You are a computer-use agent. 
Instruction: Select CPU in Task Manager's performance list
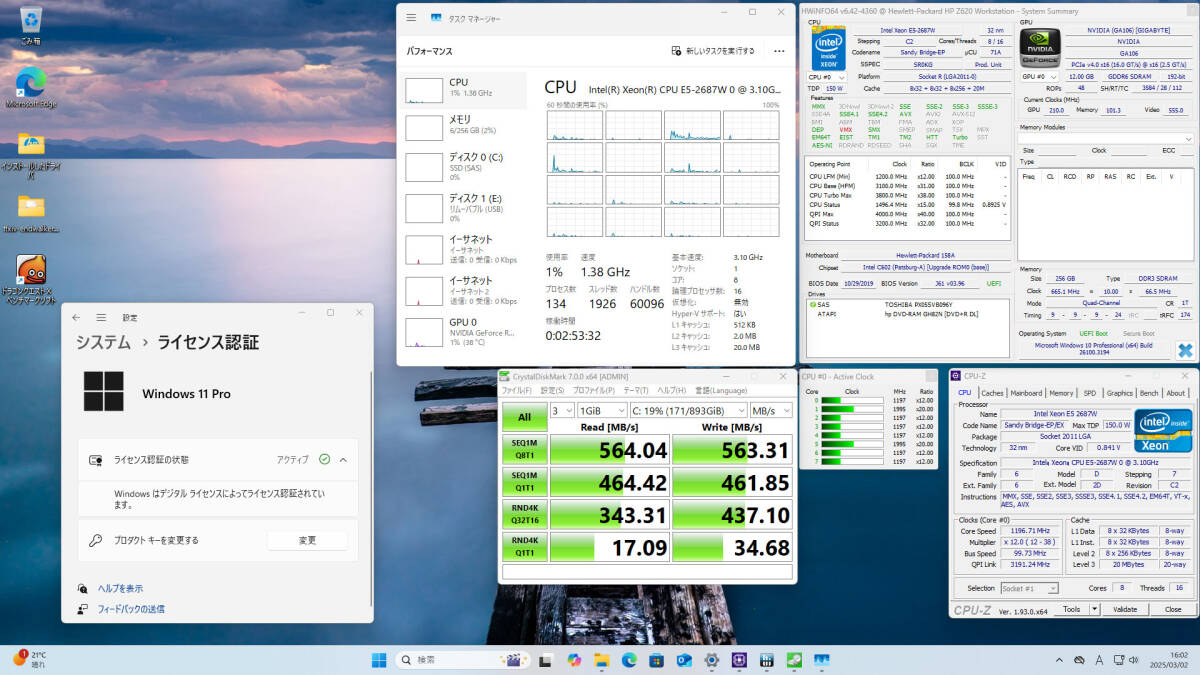pyautogui.click(x=464, y=89)
